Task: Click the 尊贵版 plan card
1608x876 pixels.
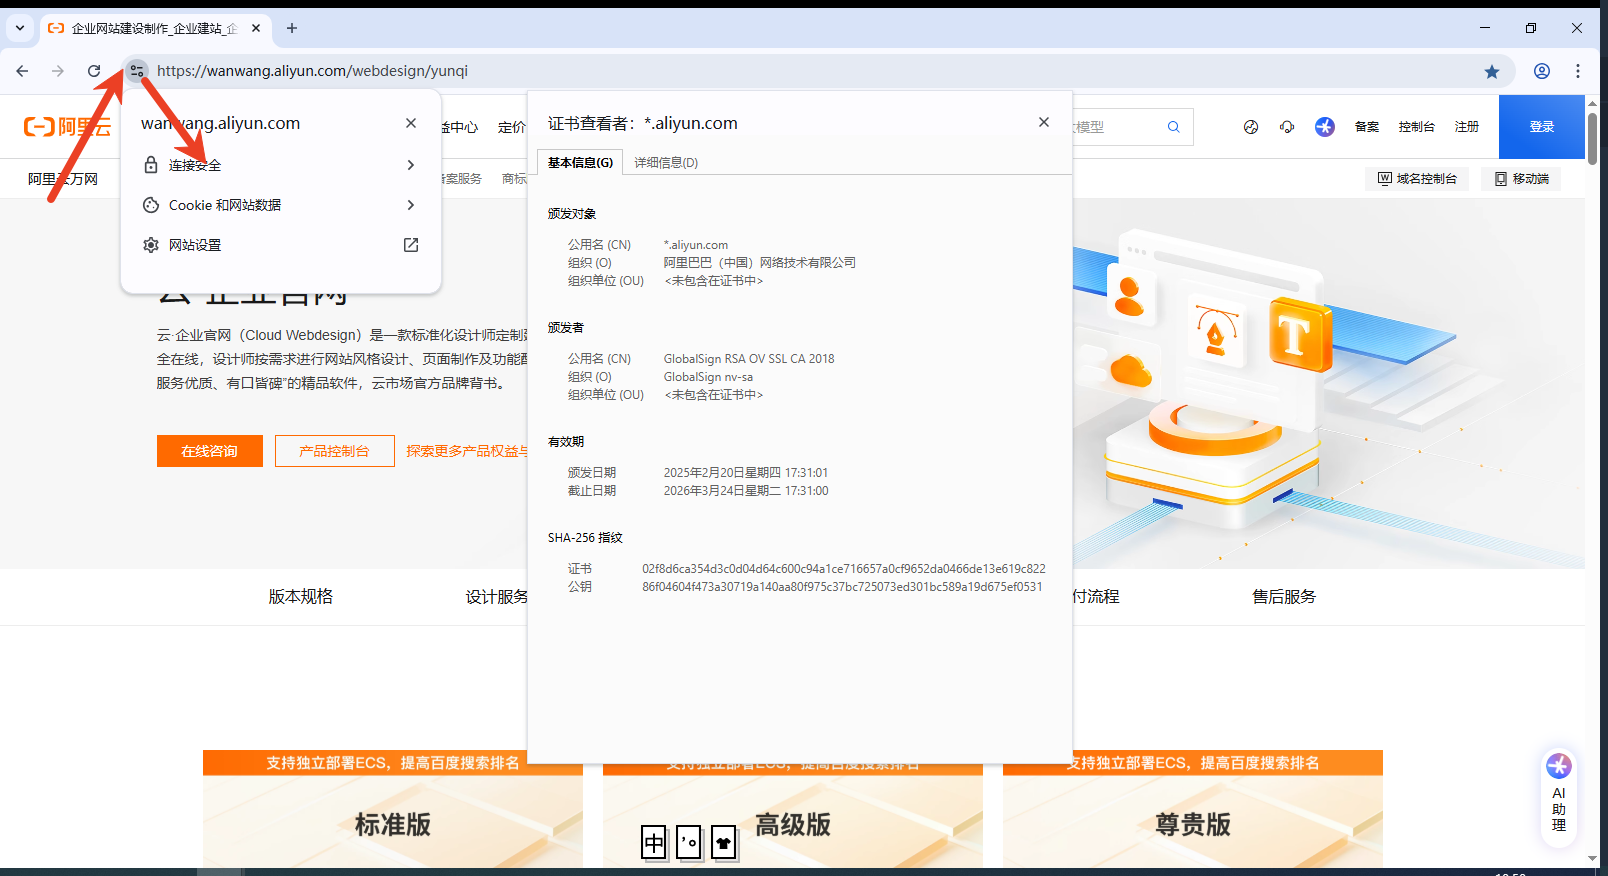Action: (1193, 809)
